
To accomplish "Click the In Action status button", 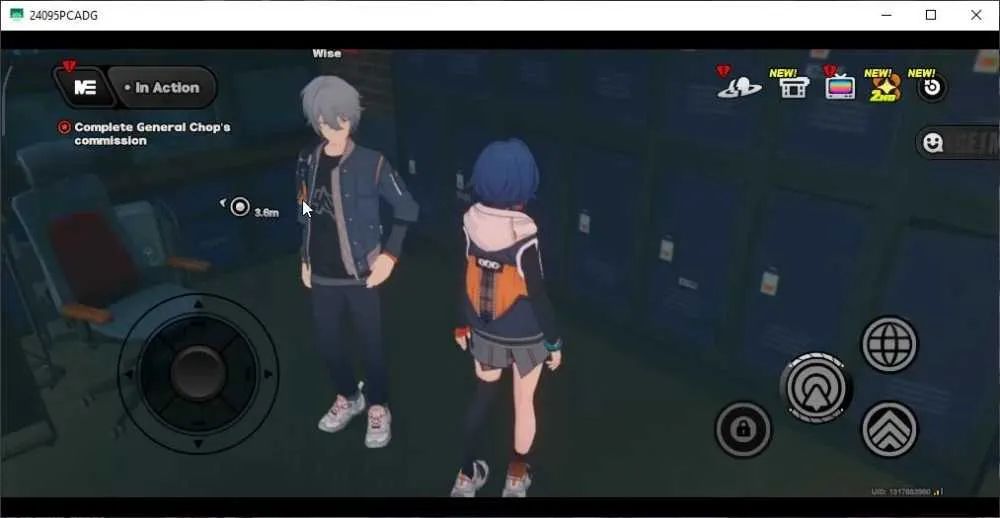I will [x=162, y=87].
